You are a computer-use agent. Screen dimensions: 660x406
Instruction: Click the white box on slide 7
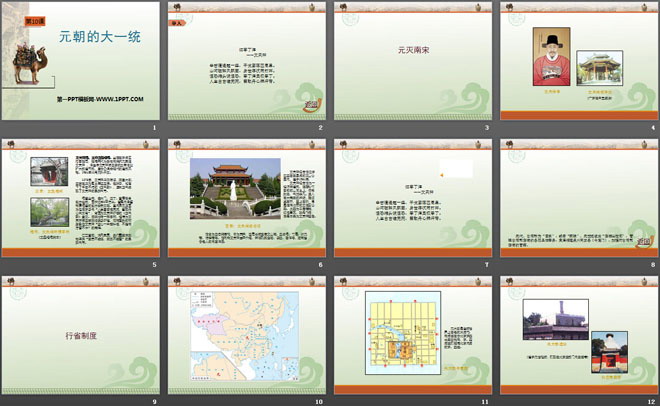pyautogui.click(x=456, y=168)
